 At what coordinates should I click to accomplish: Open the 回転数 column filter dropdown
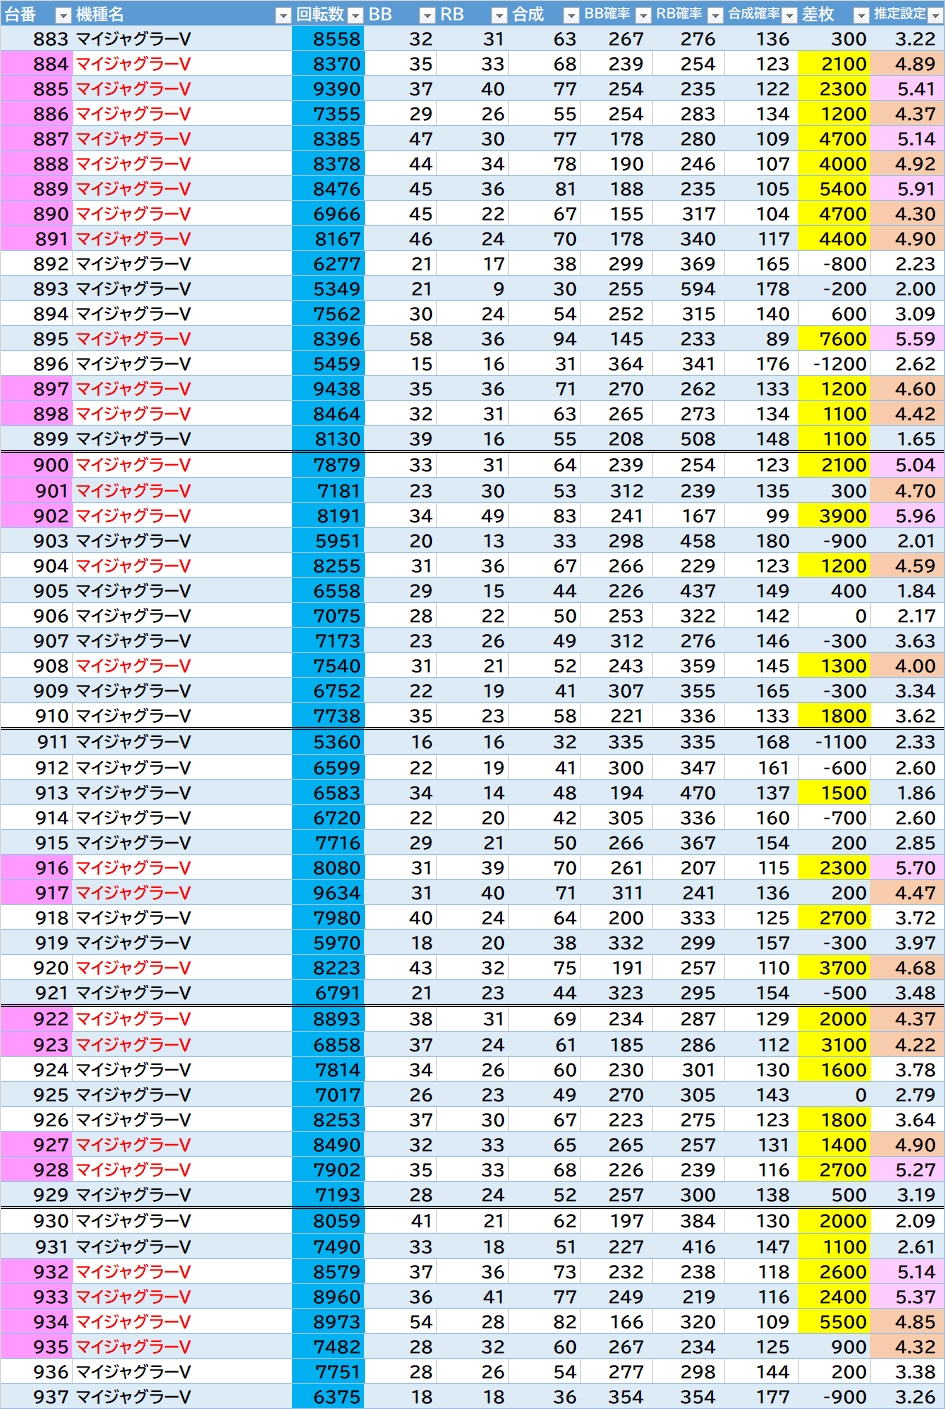click(x=355, y=14)
